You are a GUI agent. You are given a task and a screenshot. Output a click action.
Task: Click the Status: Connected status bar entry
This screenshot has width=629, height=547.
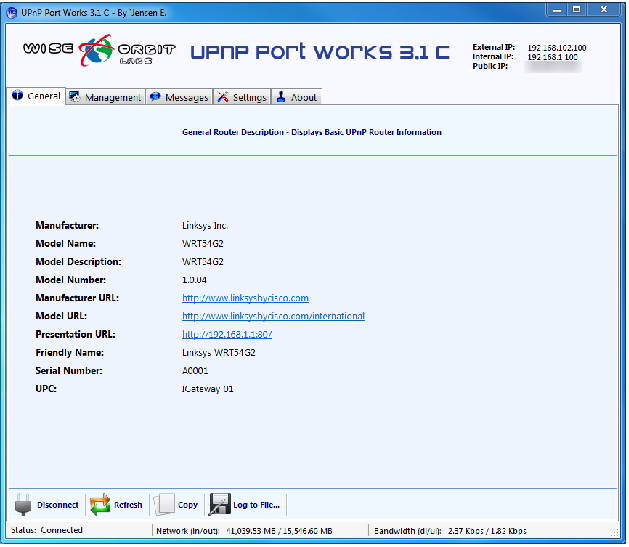click(x=47, y=530)
